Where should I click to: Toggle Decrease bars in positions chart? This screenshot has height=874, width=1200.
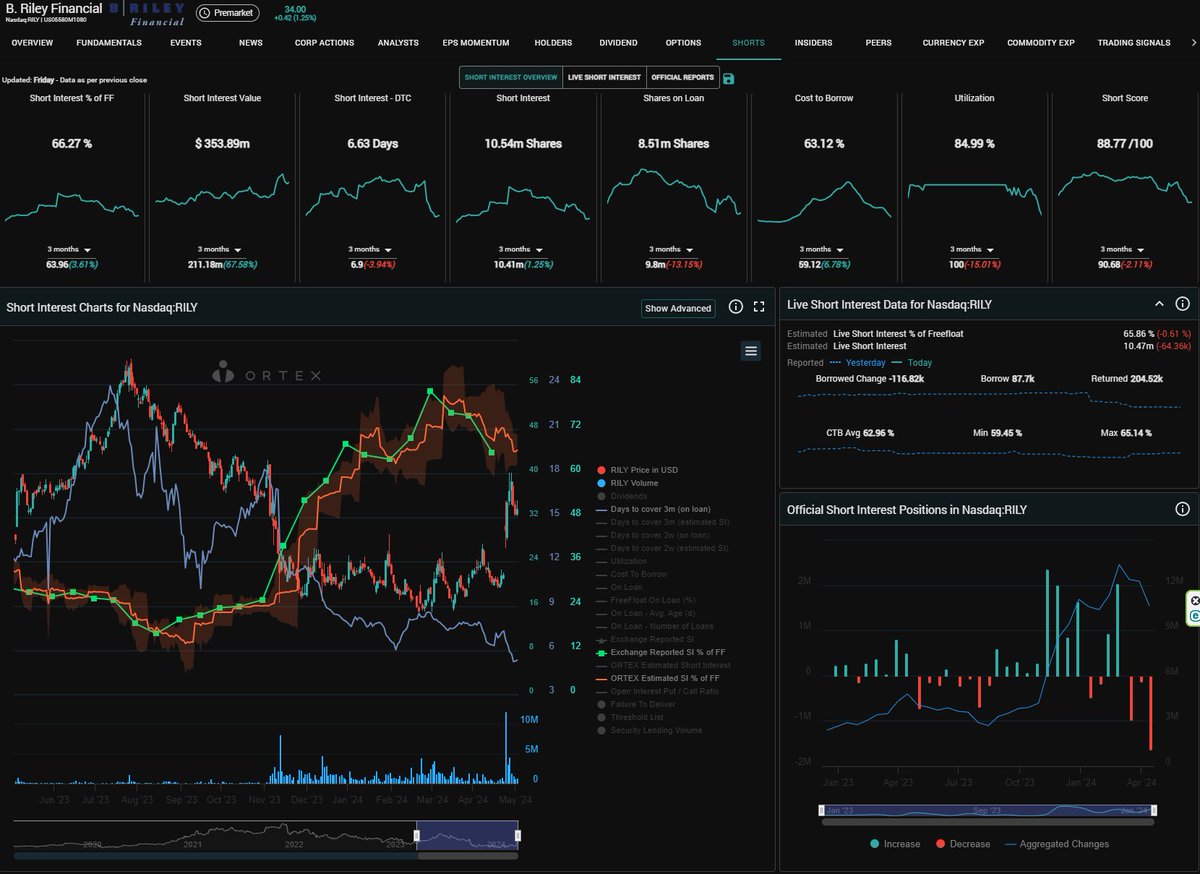click(962, 844)
